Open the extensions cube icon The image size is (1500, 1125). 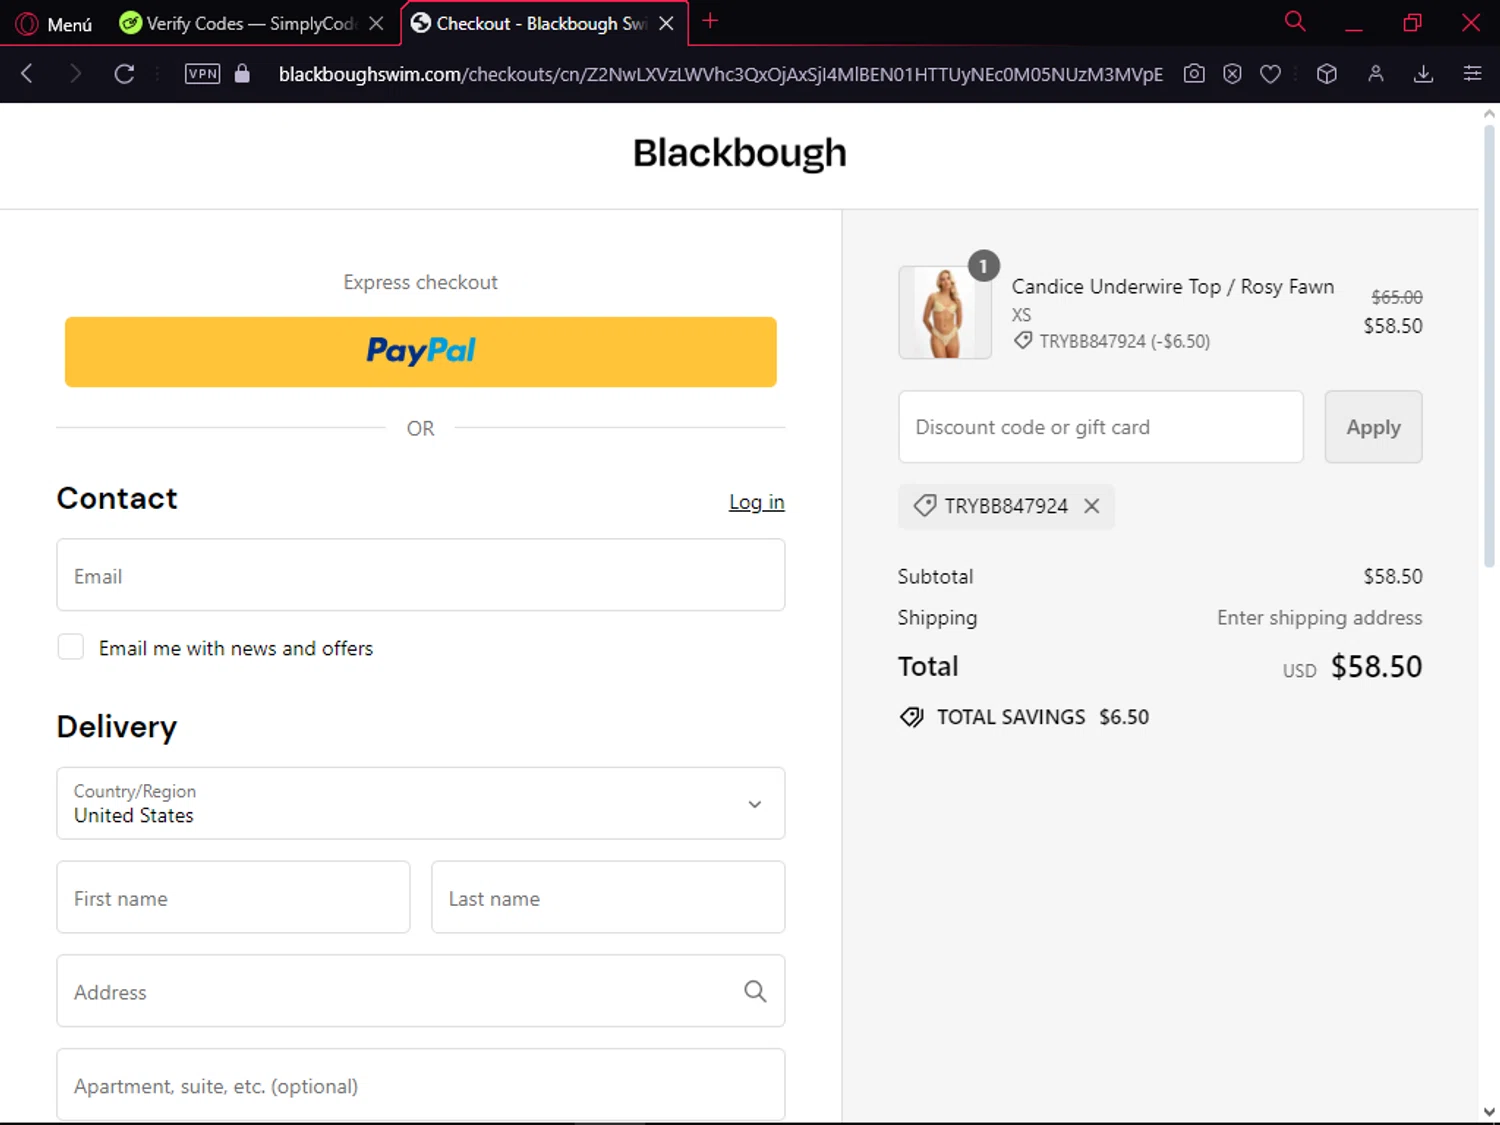(1327, 73)
